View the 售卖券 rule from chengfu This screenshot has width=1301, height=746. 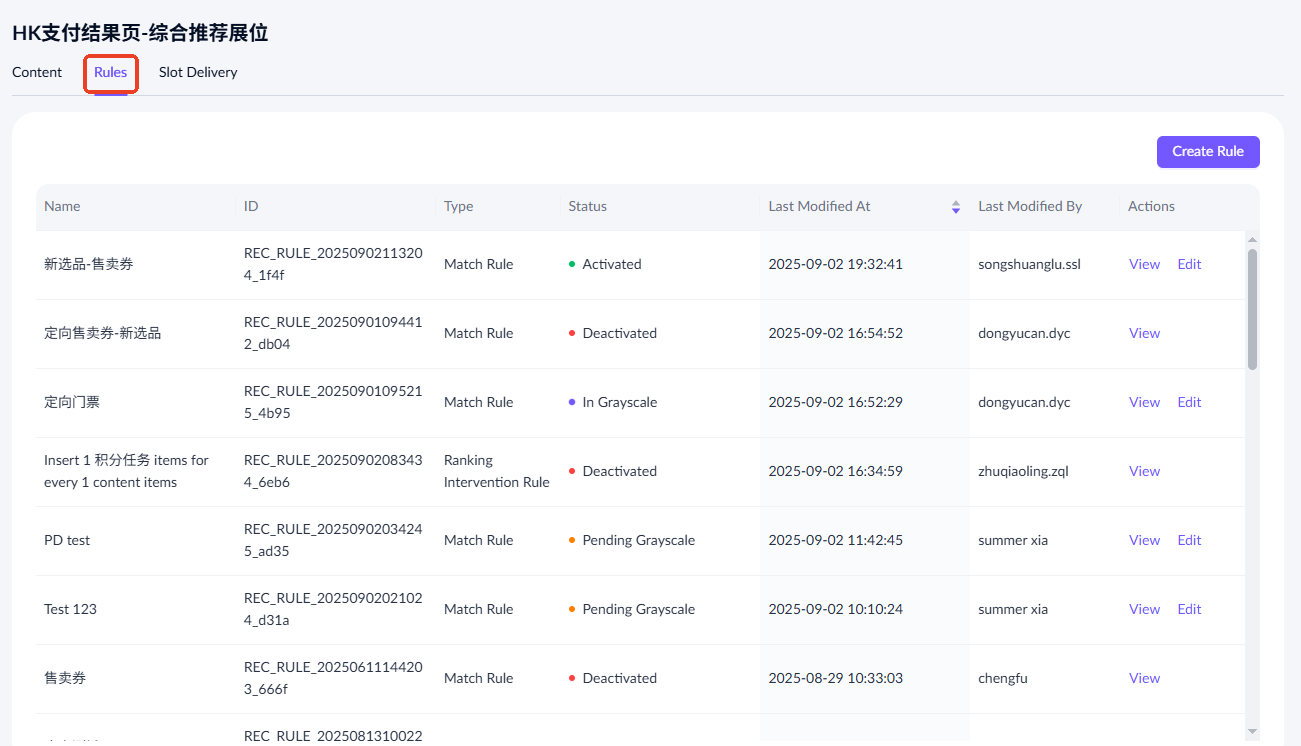point(1144,679)
